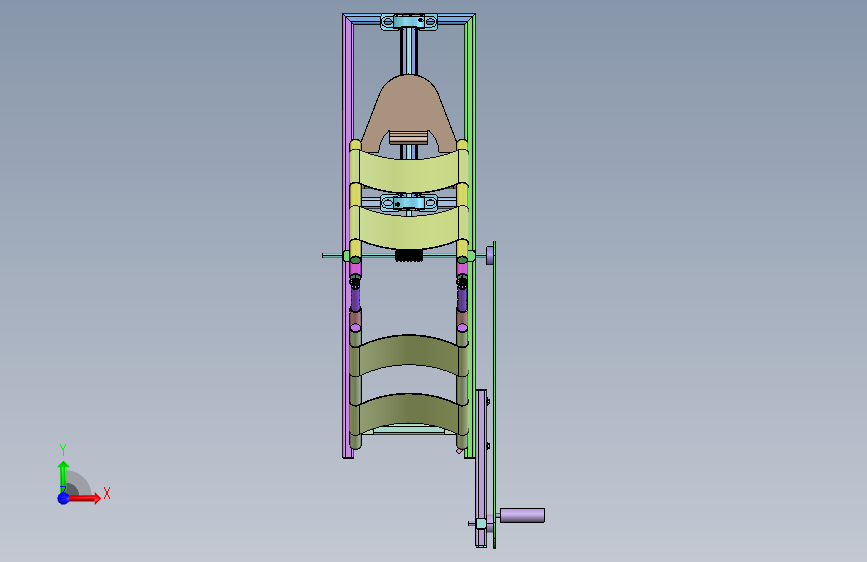Click the green Y axis arrow of triad

64,476
